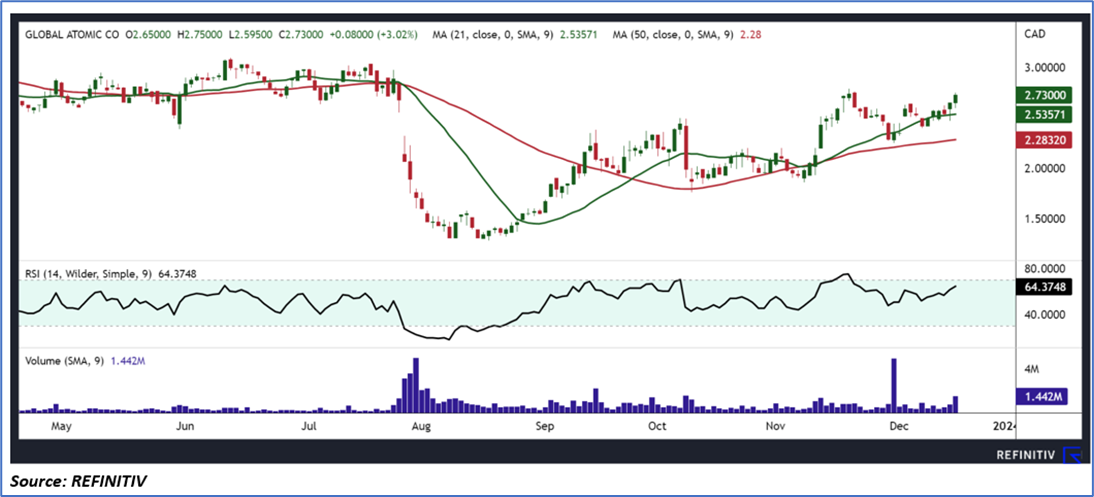Click the 80.0000 RSI axis label

[1044, 269]
